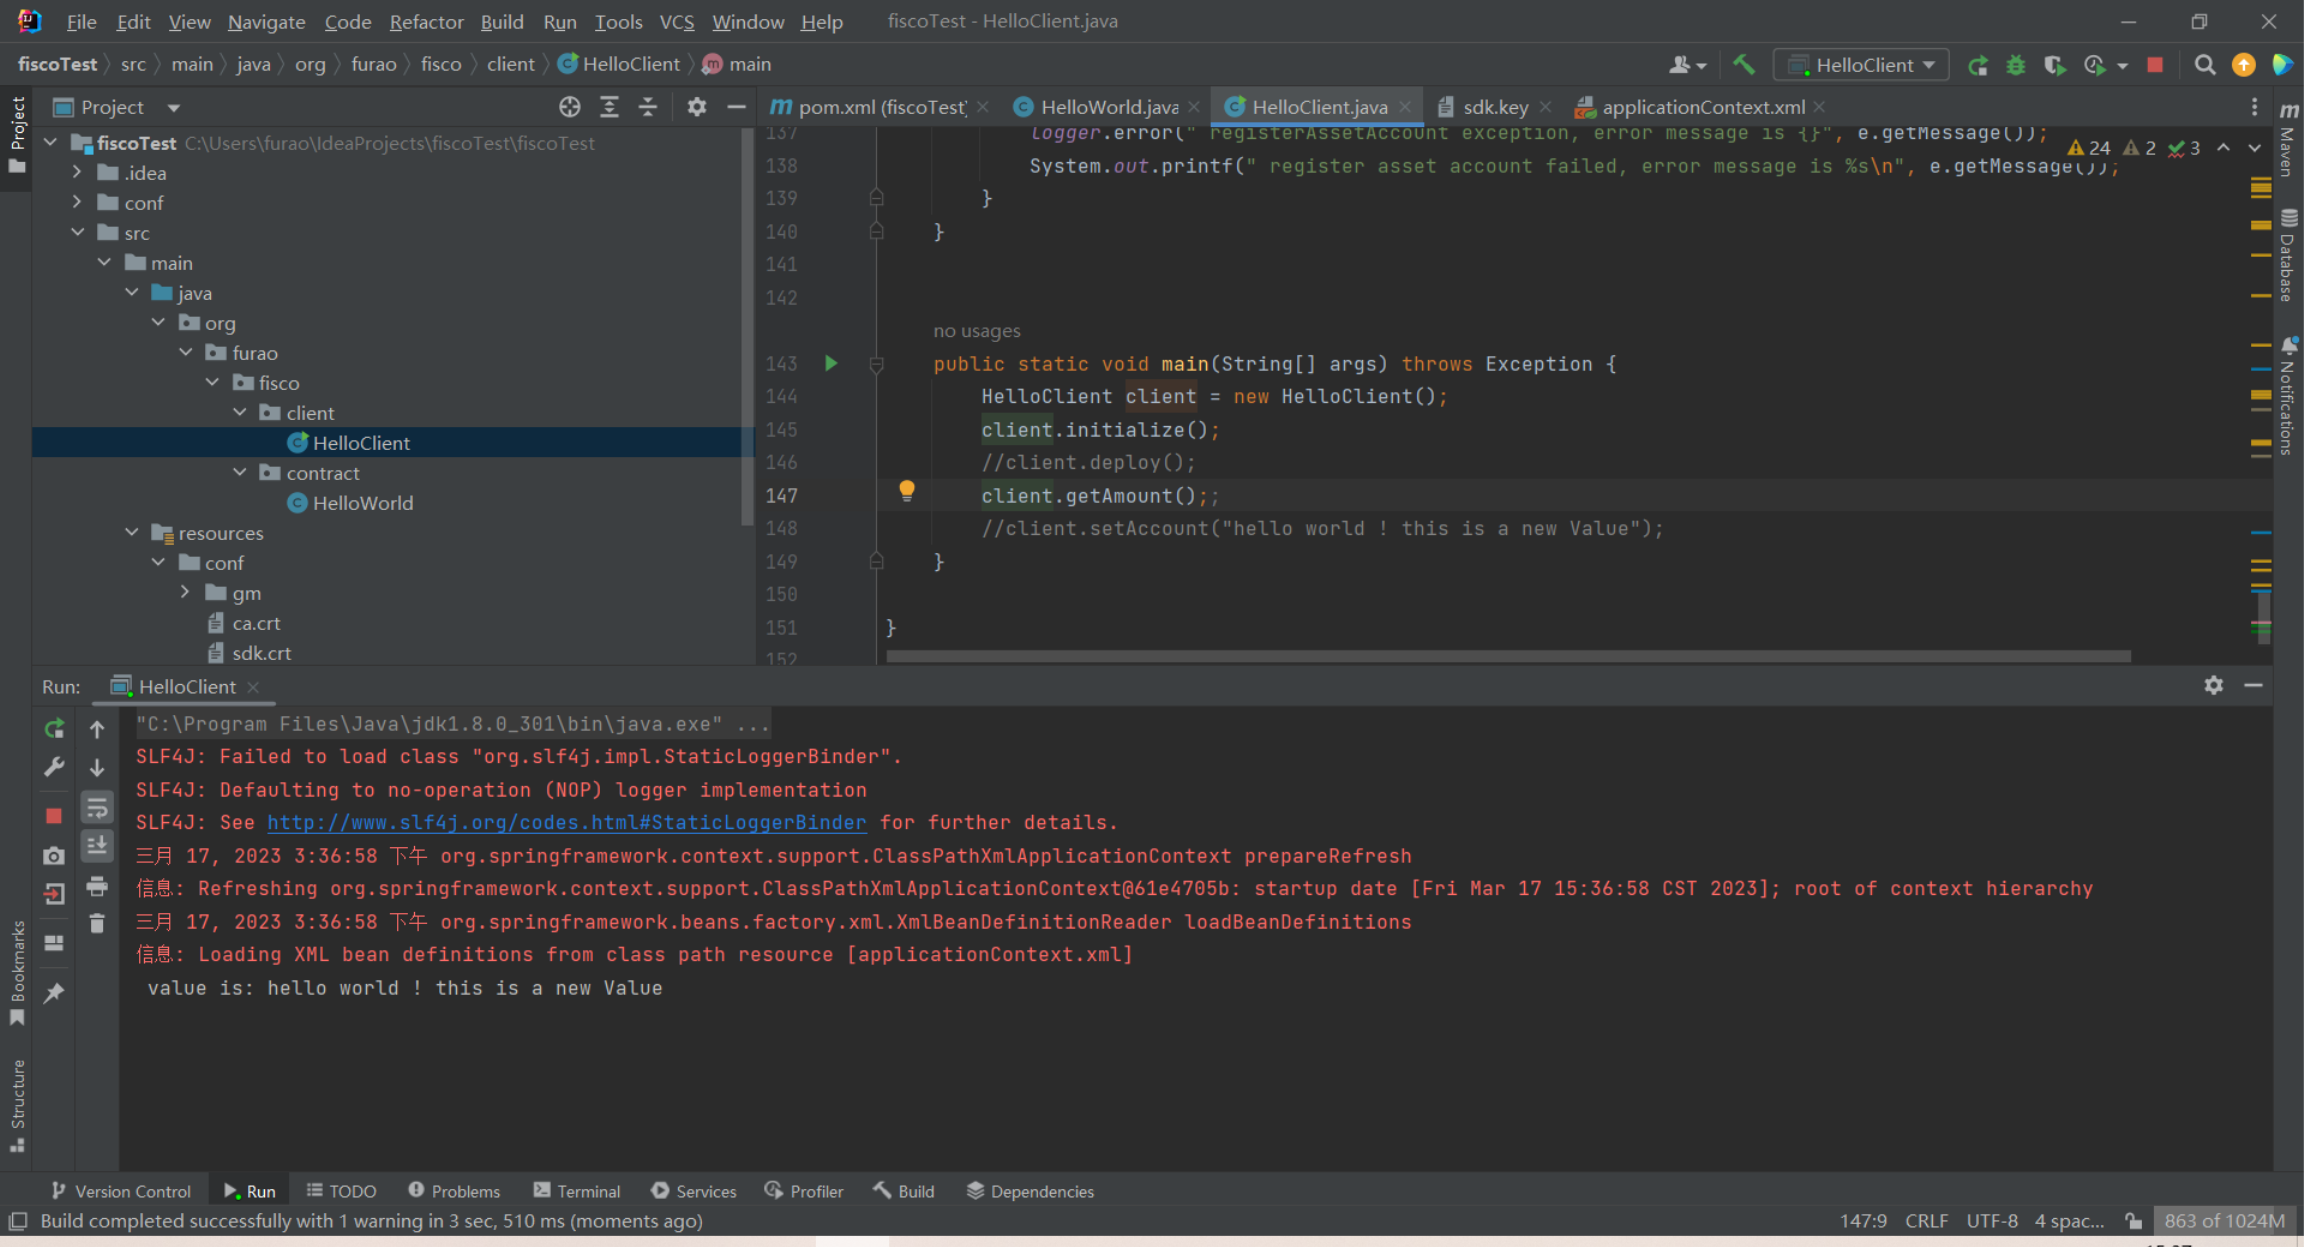Click the run gutter arrow beside main method
This screenshot has width=2304, height=1247.
click(x=831, y=363)
